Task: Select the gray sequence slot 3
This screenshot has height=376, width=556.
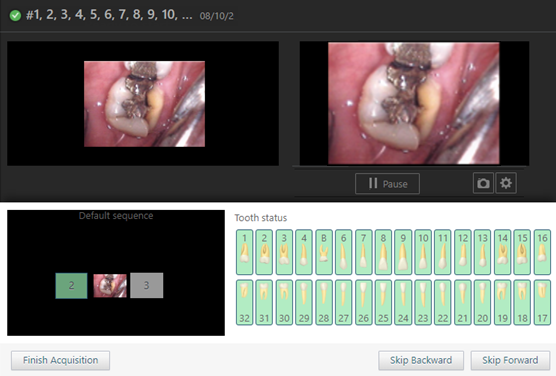Action: click(146, 286)
